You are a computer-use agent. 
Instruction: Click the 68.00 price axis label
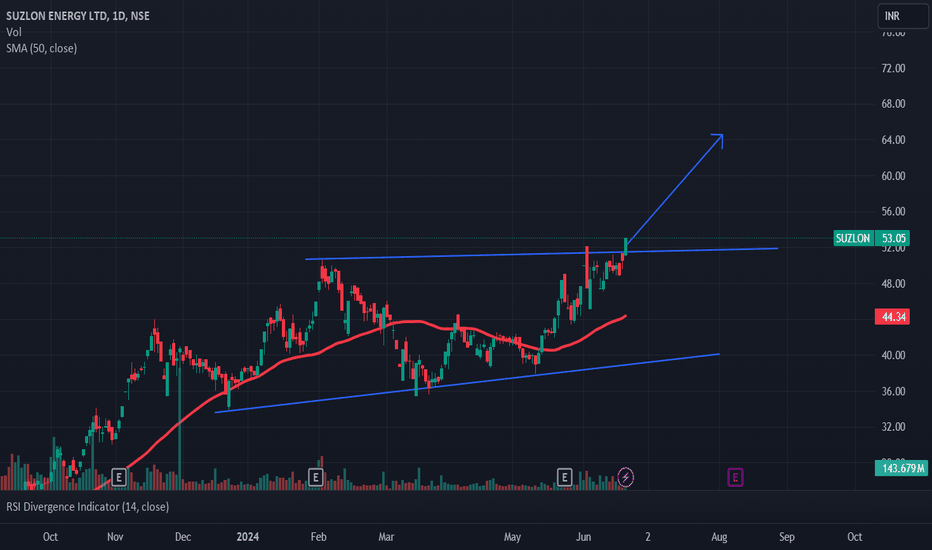pyautogui.click(x=893, y=104)
